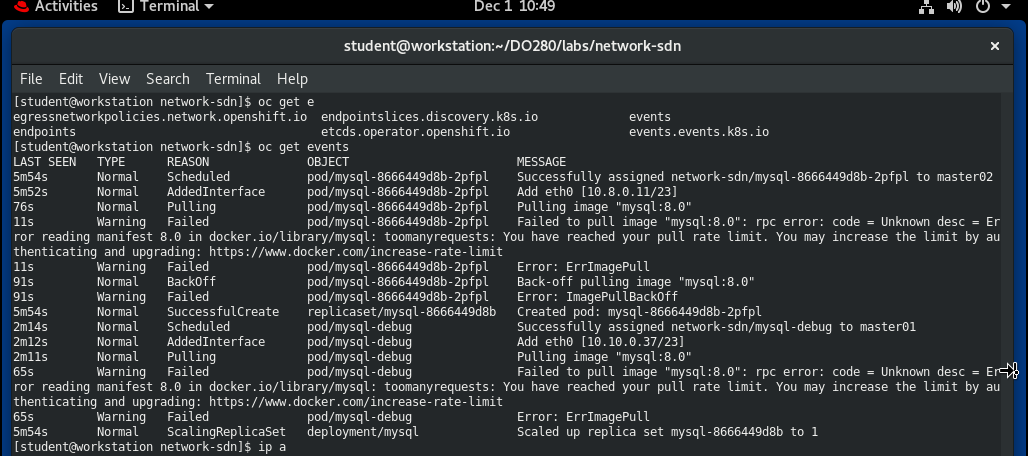Close the terminal window with X
1028x456 pixels.
(x=995, y=46)
